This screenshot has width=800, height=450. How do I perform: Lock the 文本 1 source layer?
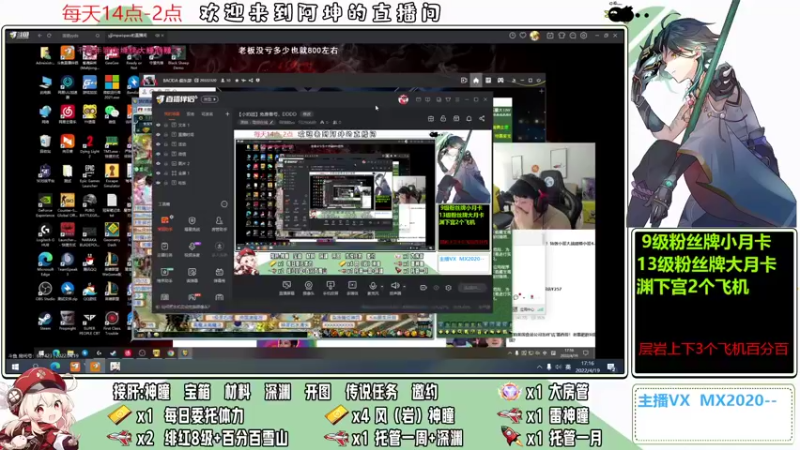(166, 125)
